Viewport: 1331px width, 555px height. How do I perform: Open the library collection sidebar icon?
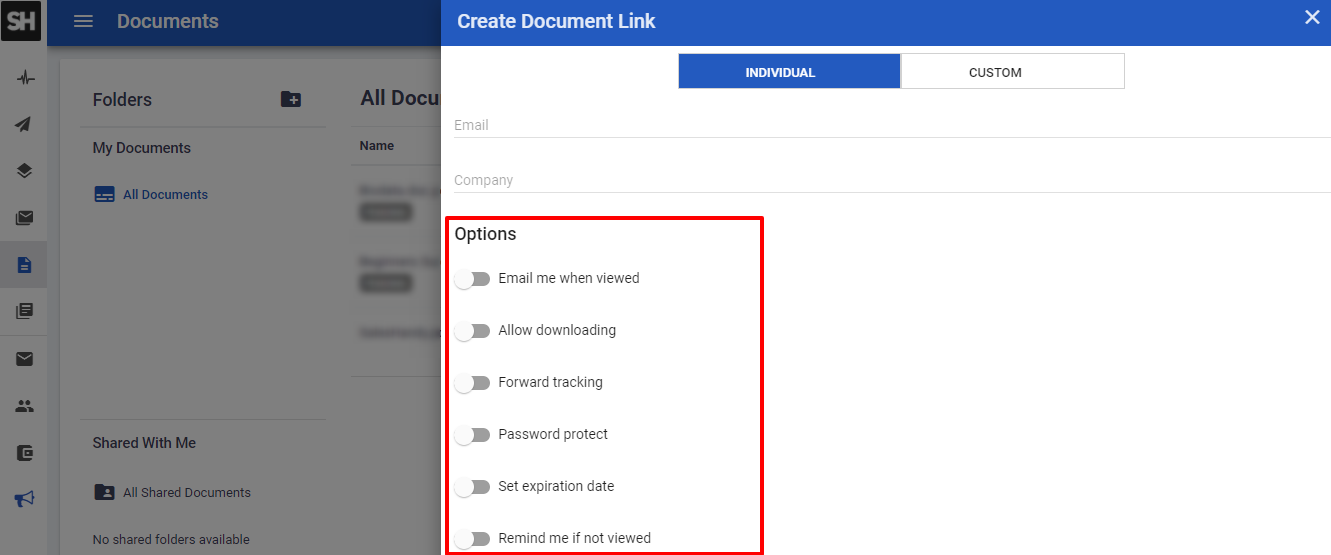coord(25,311)
